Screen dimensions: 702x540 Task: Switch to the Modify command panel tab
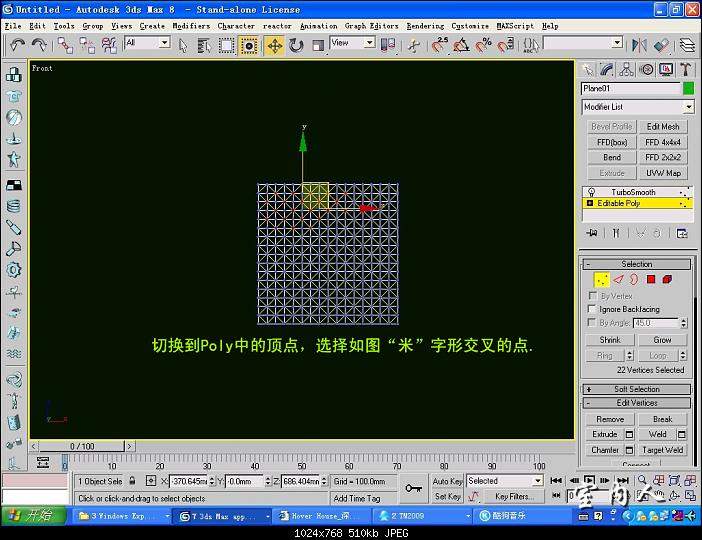pos(607,69)
